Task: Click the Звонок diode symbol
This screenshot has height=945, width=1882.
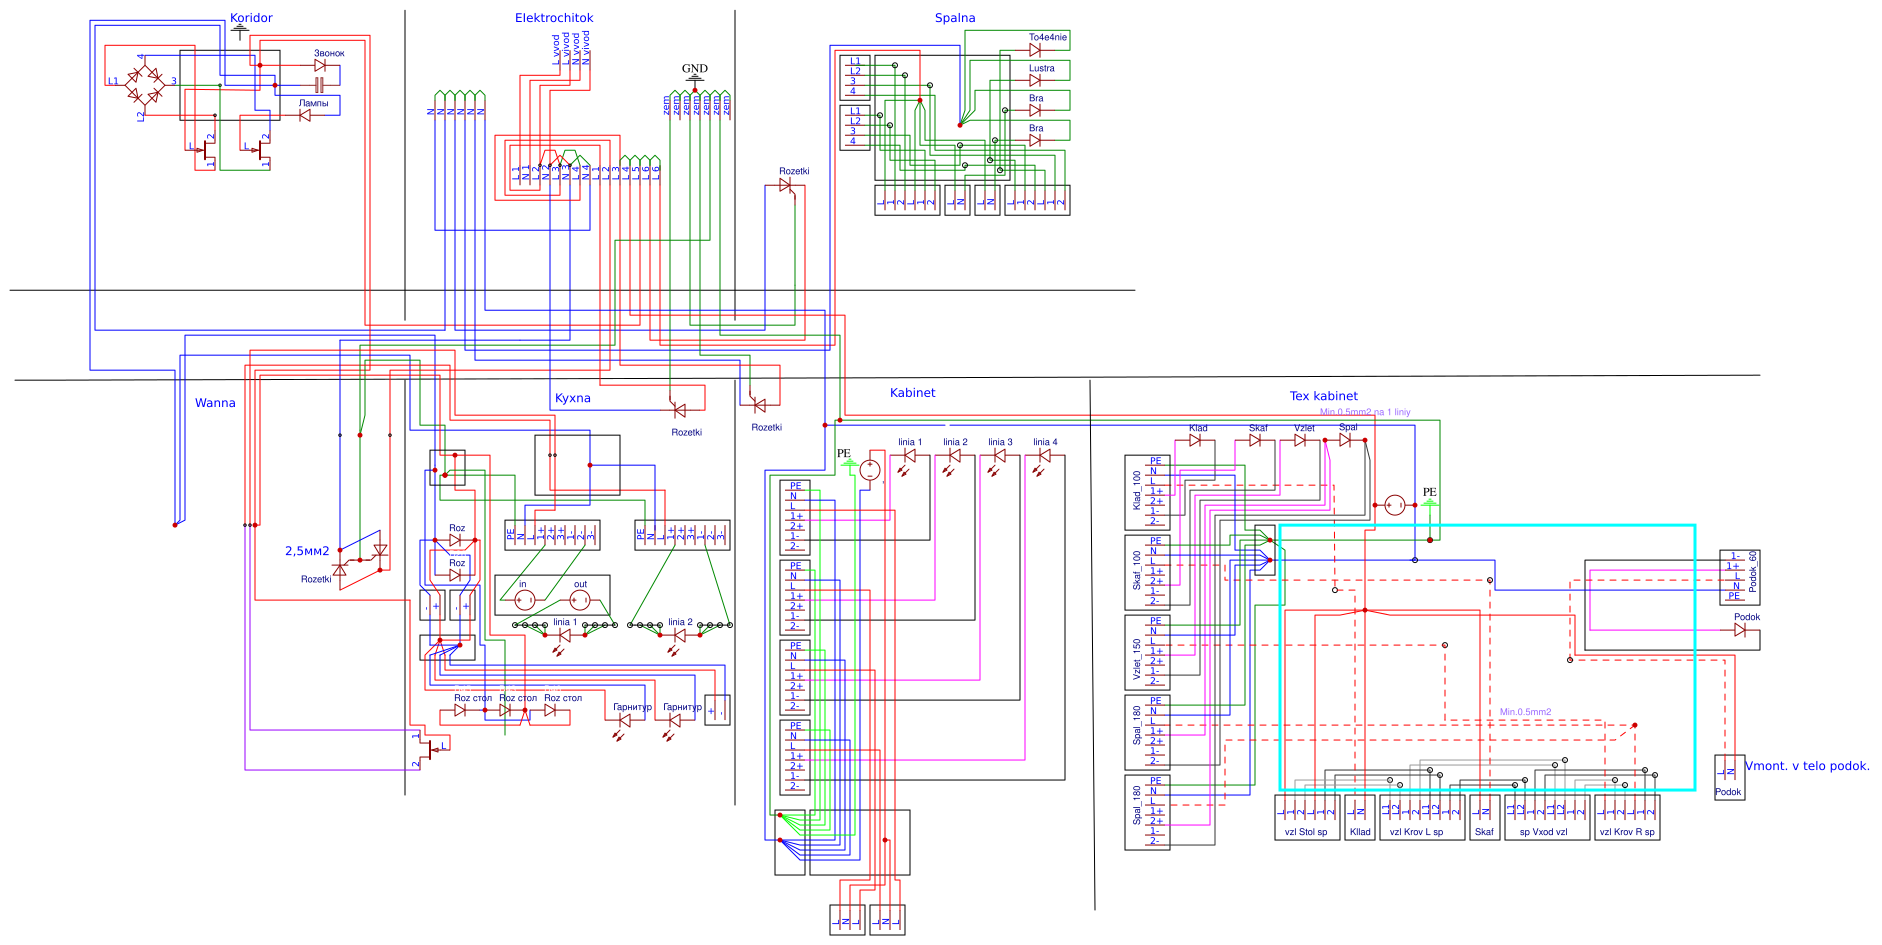Action: (x=320, y=65)
